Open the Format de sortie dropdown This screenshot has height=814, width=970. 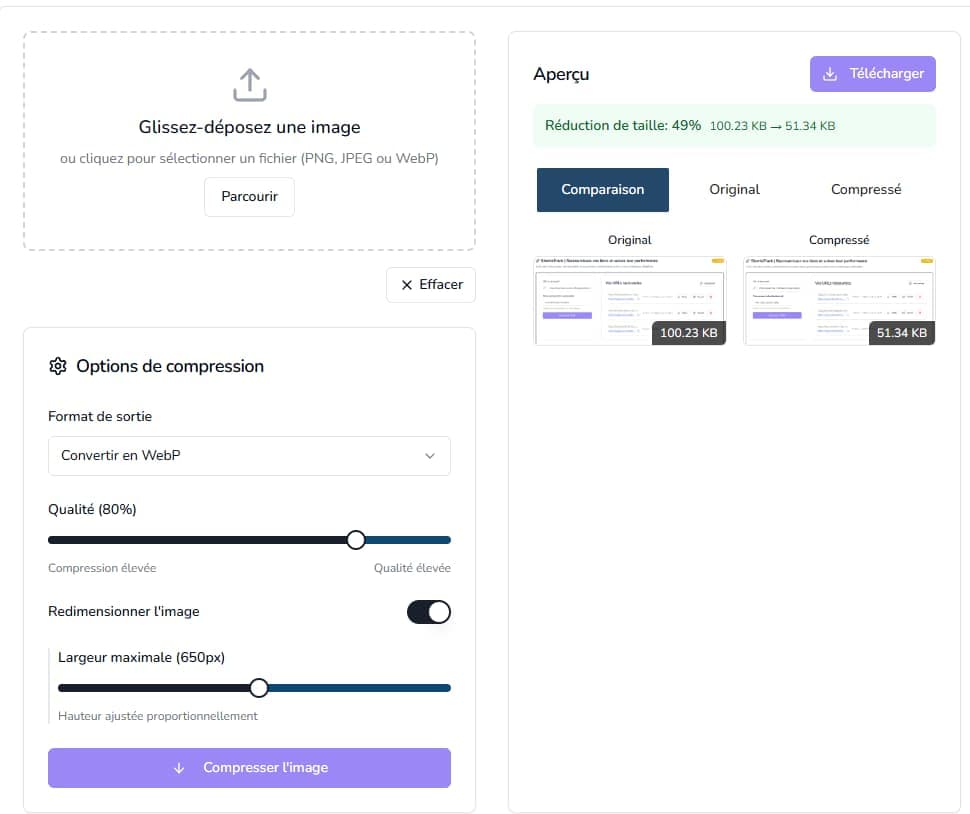click(x=249, y=456)
